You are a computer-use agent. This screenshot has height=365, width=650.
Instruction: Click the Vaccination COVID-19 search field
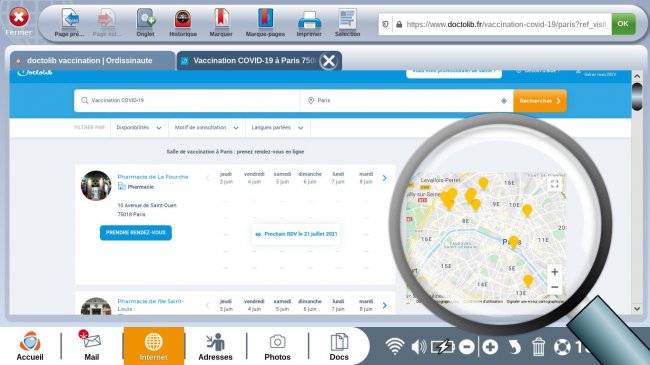click(187, 100)
